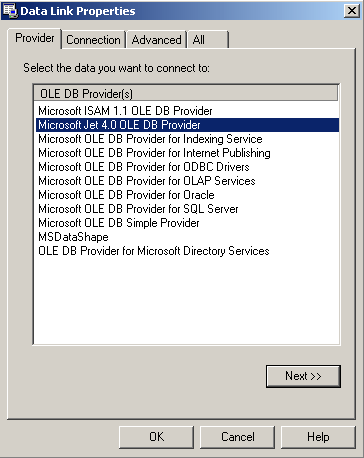The image size is (364, 458).
Task: Choose Microsoft Jet 4.0 OLE DB Provider
Action: pos(187,125)
